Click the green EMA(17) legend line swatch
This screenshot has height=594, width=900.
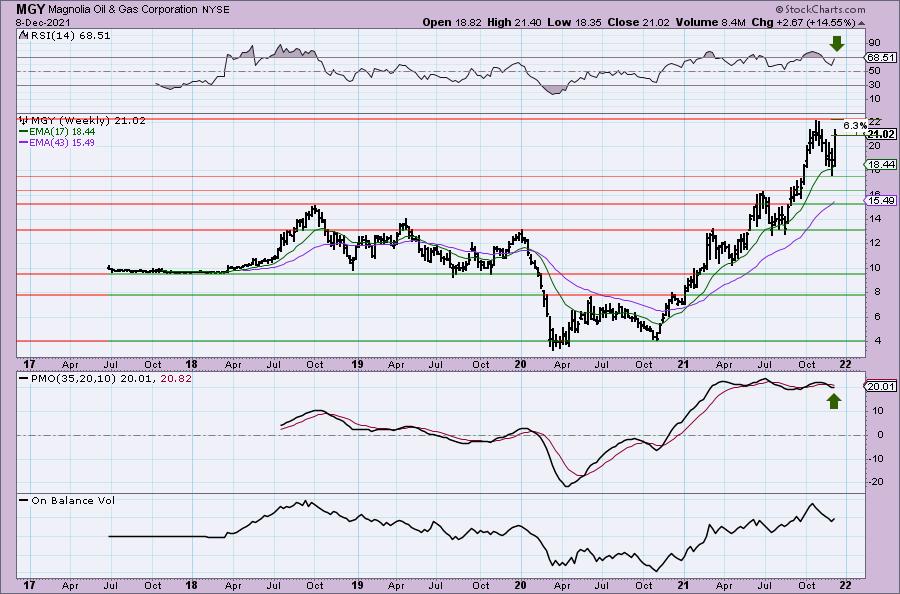click(x=24, y=131)
